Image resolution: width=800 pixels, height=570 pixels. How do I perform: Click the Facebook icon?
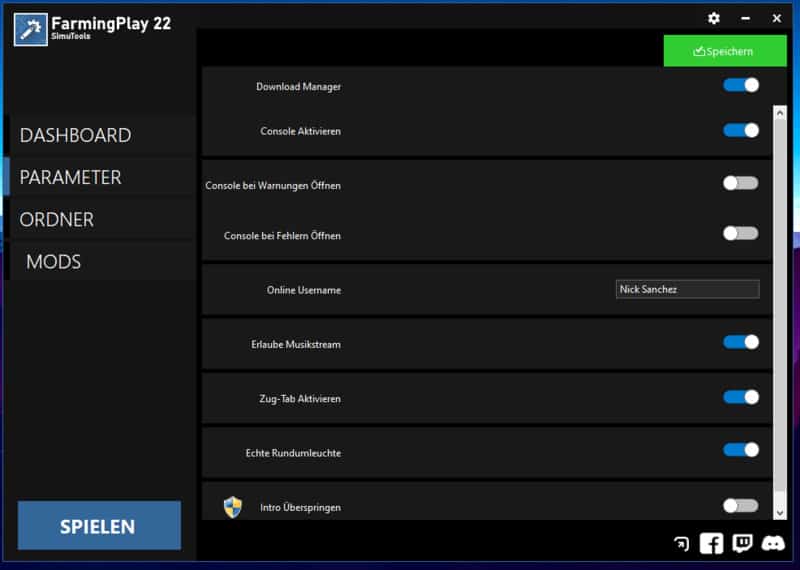pyautogui.click(x=711, y=543)
